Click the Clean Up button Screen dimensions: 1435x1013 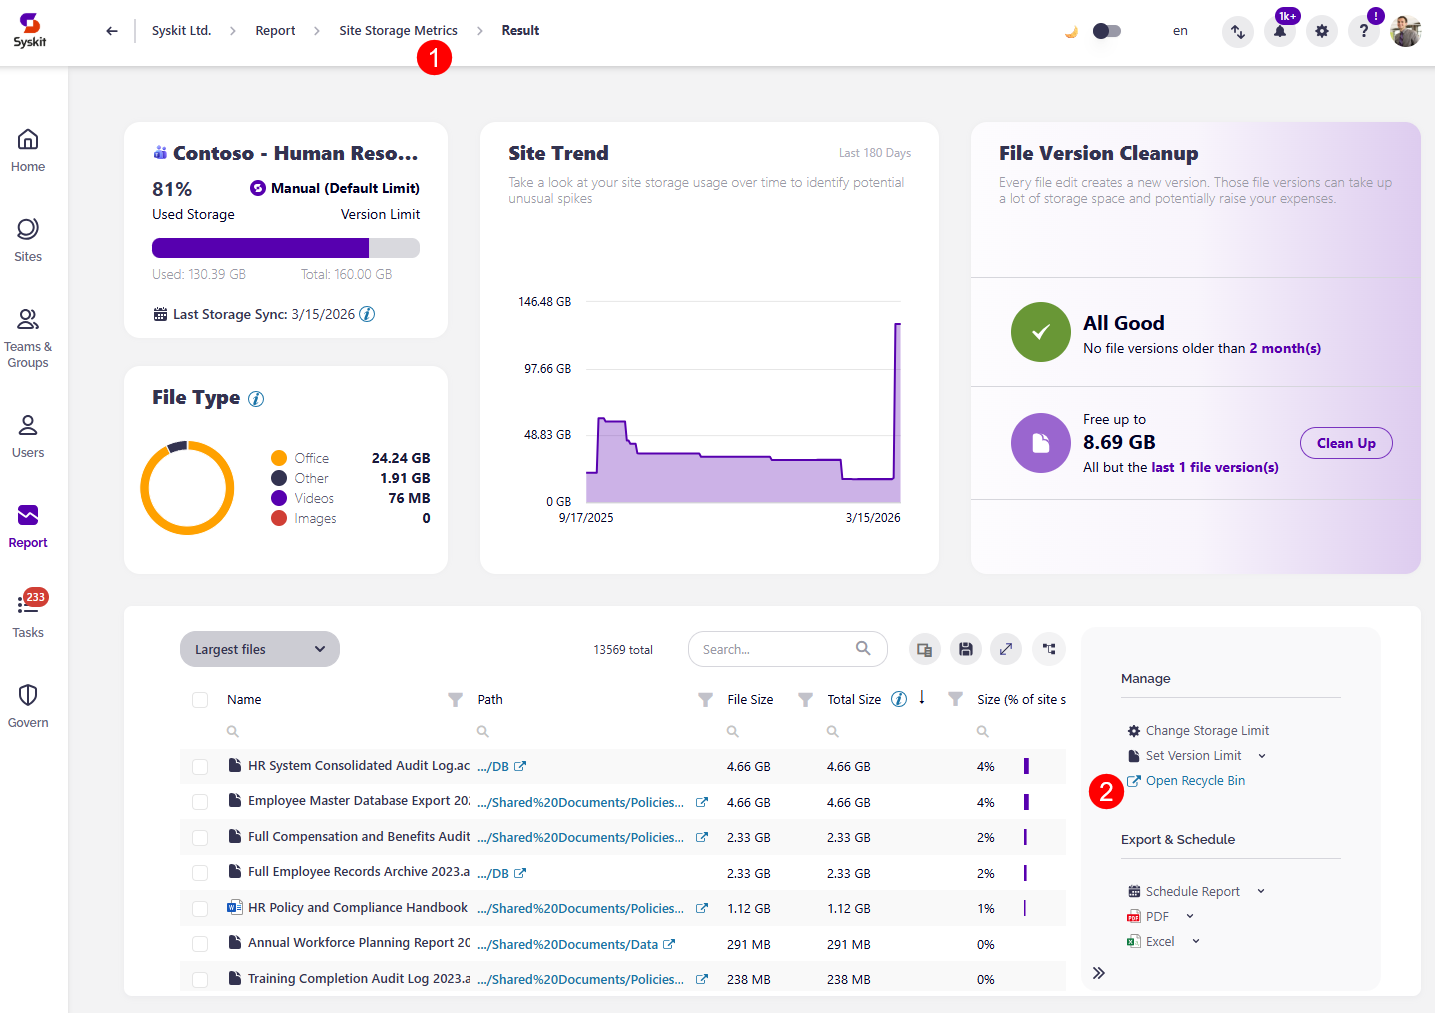(1346, 443)
